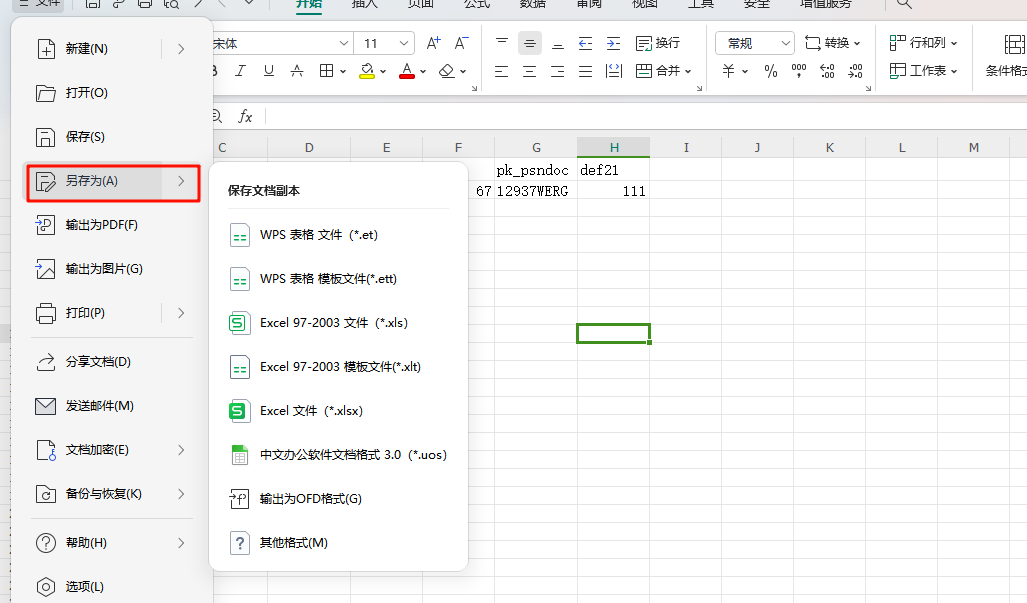This screenshot has width=1027, height=603.
Task: Toggle Wrap Text (换行)
Action: click(658, 43)
